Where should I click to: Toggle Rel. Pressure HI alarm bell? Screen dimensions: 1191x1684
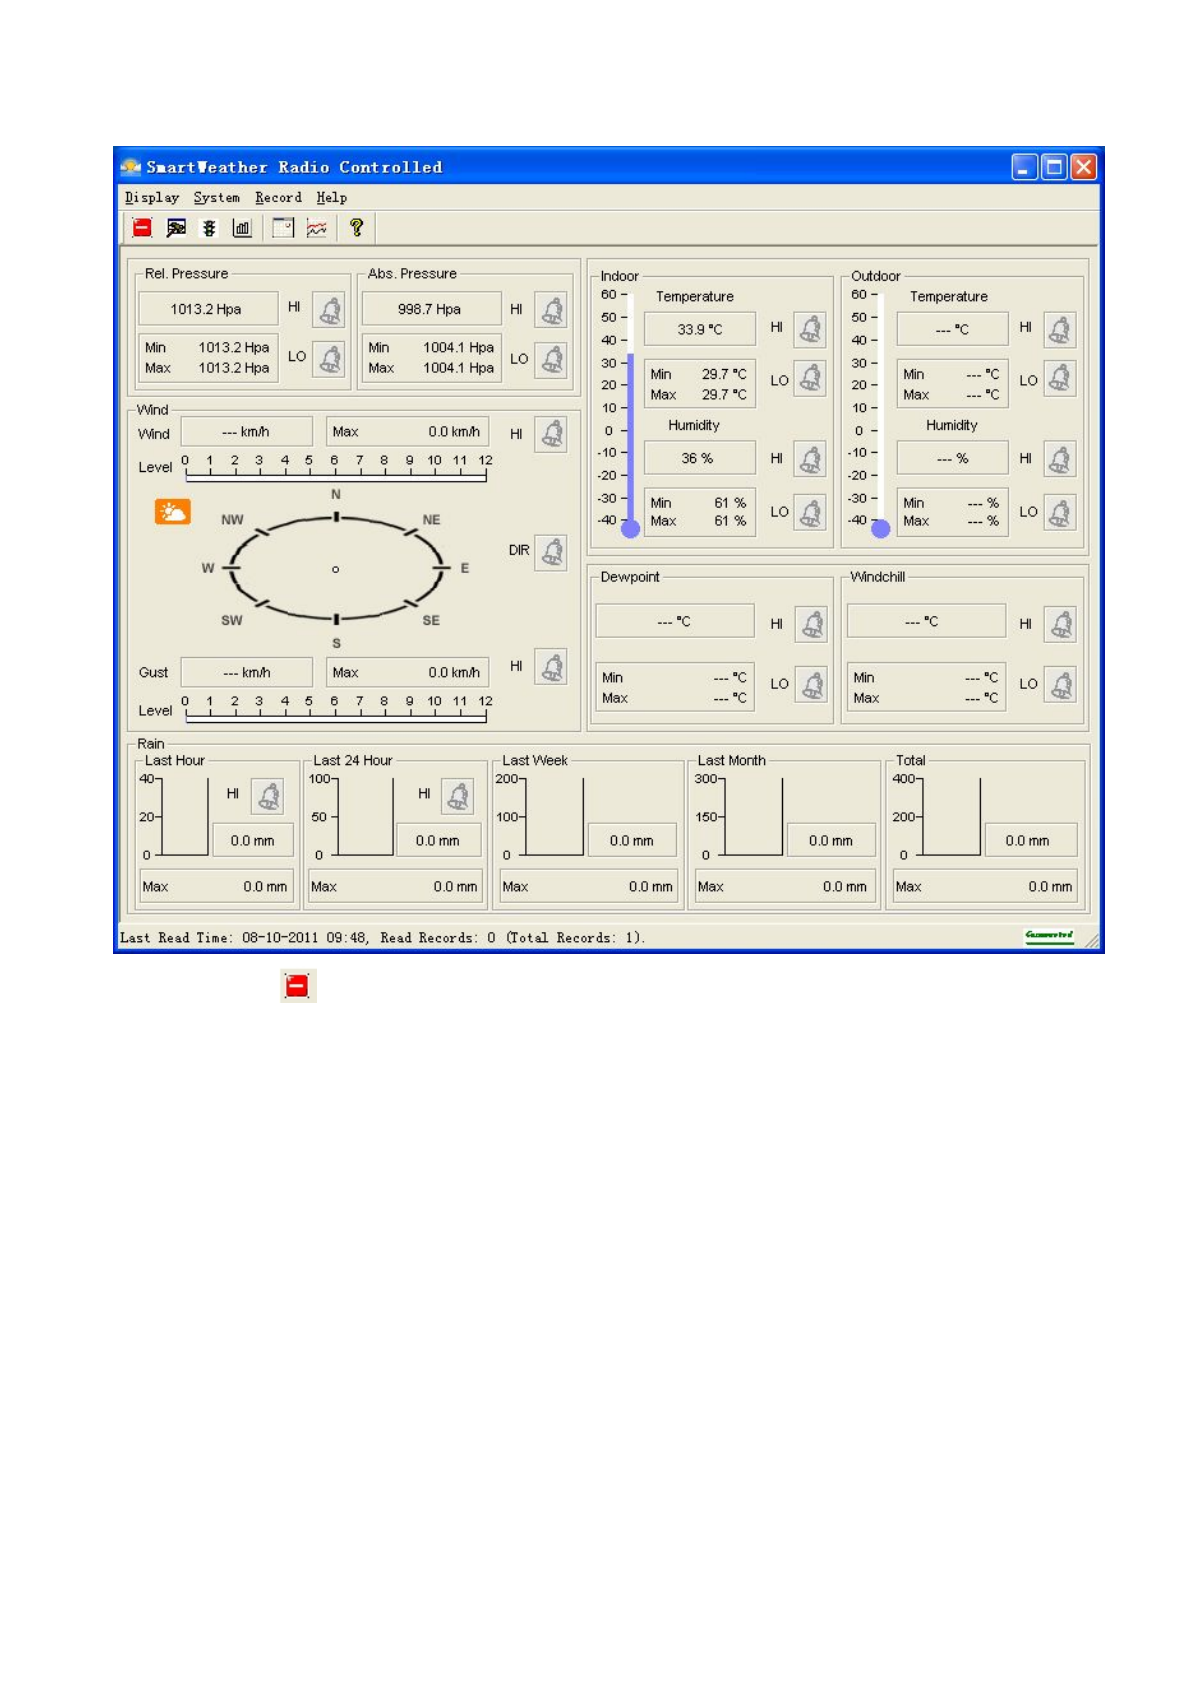pos(329,310)
